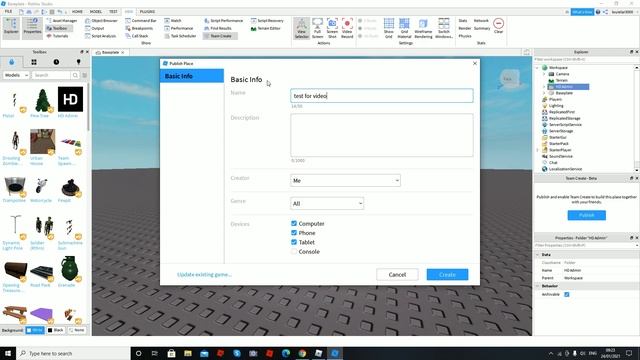Select White background option in Toolbox
640x360 pixels.
tap(35, 330)
